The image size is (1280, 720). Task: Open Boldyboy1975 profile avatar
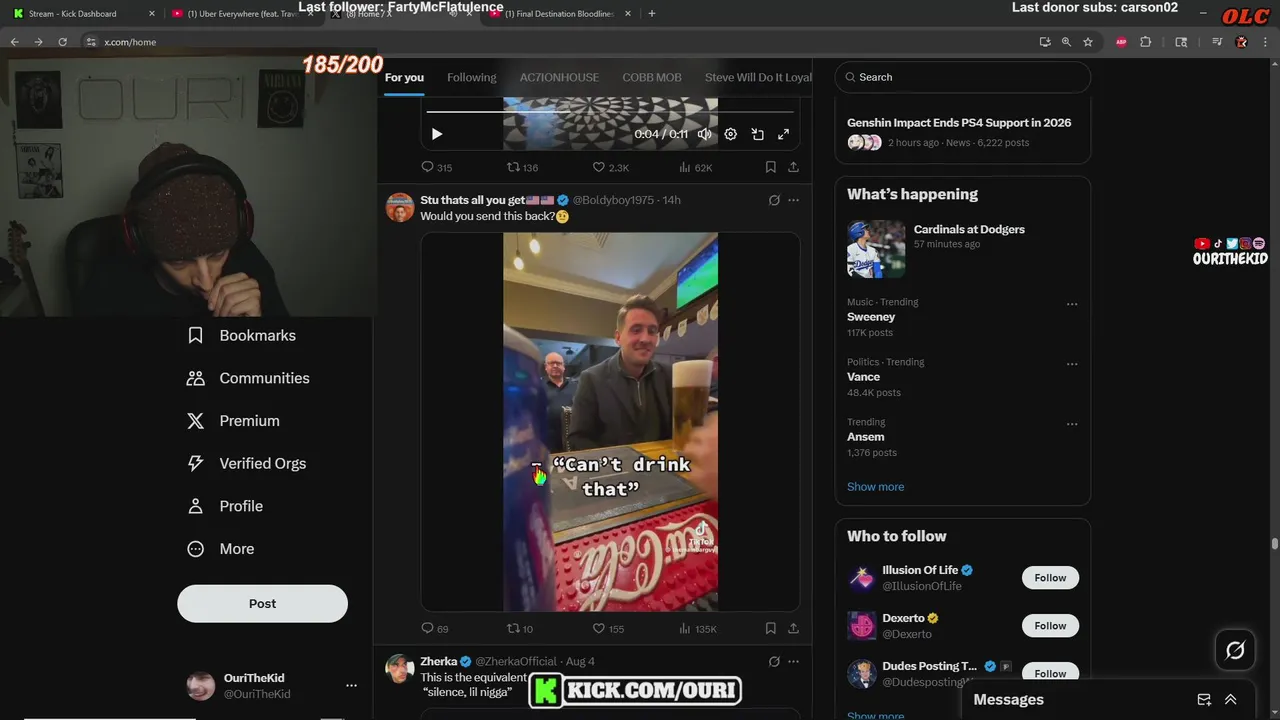click(x=400, y=207)
